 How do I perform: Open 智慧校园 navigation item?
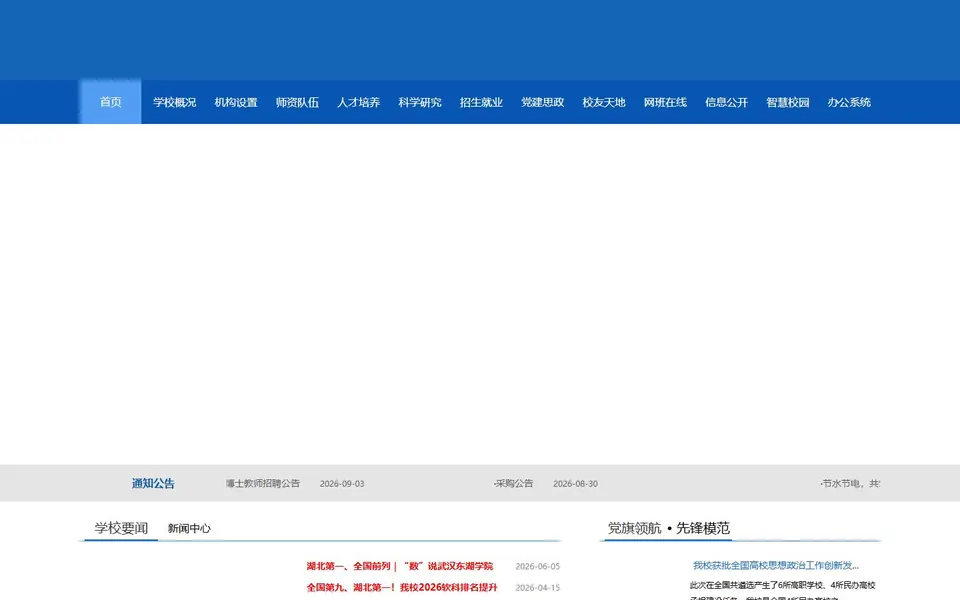tap(787, 102)
